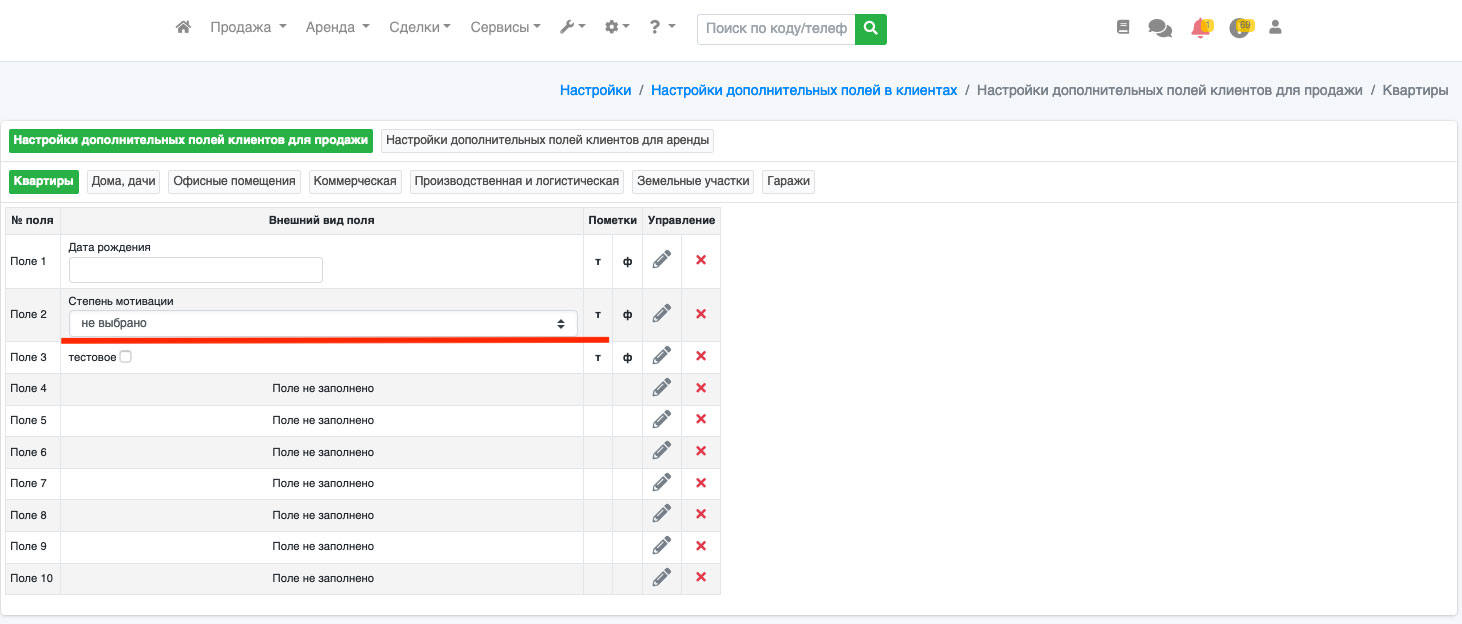Delete Поле 2 using the red cross

pos(701,314)
